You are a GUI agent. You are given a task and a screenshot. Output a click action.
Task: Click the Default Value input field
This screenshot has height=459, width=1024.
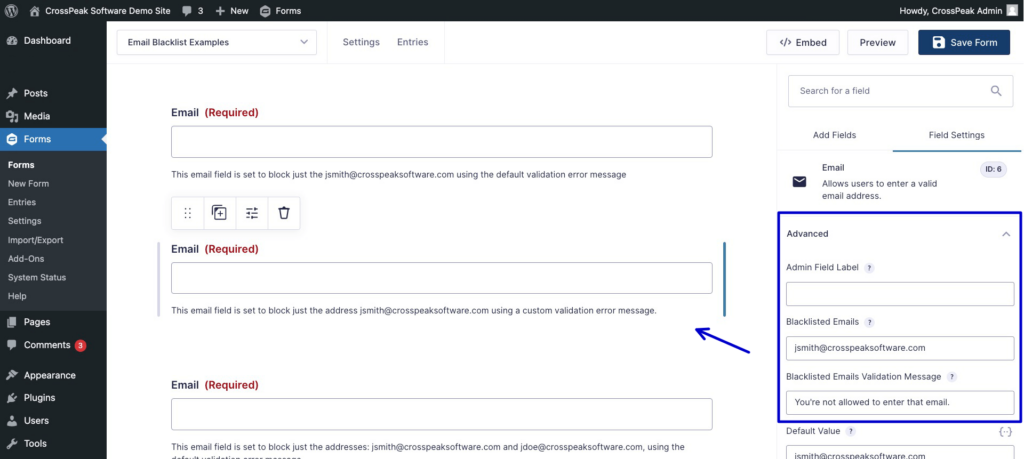900,452
